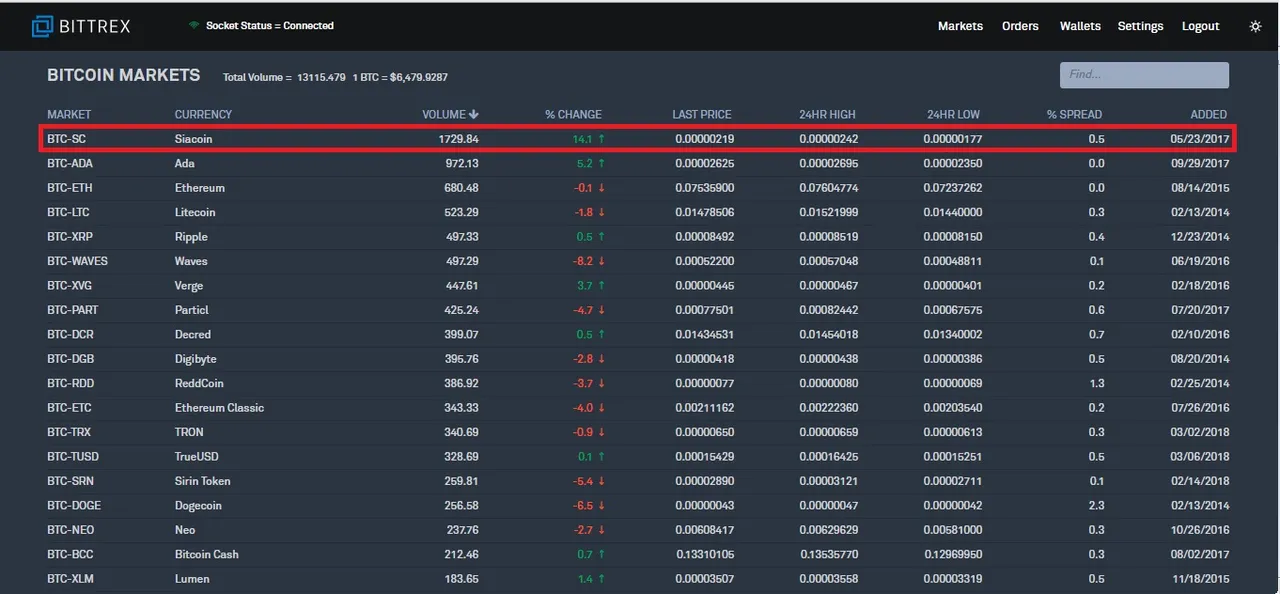Image resolution: width=1280 pixels, height=594 pixels.
Task: Open the BTC-SRN market link
Action: (69, 481)
